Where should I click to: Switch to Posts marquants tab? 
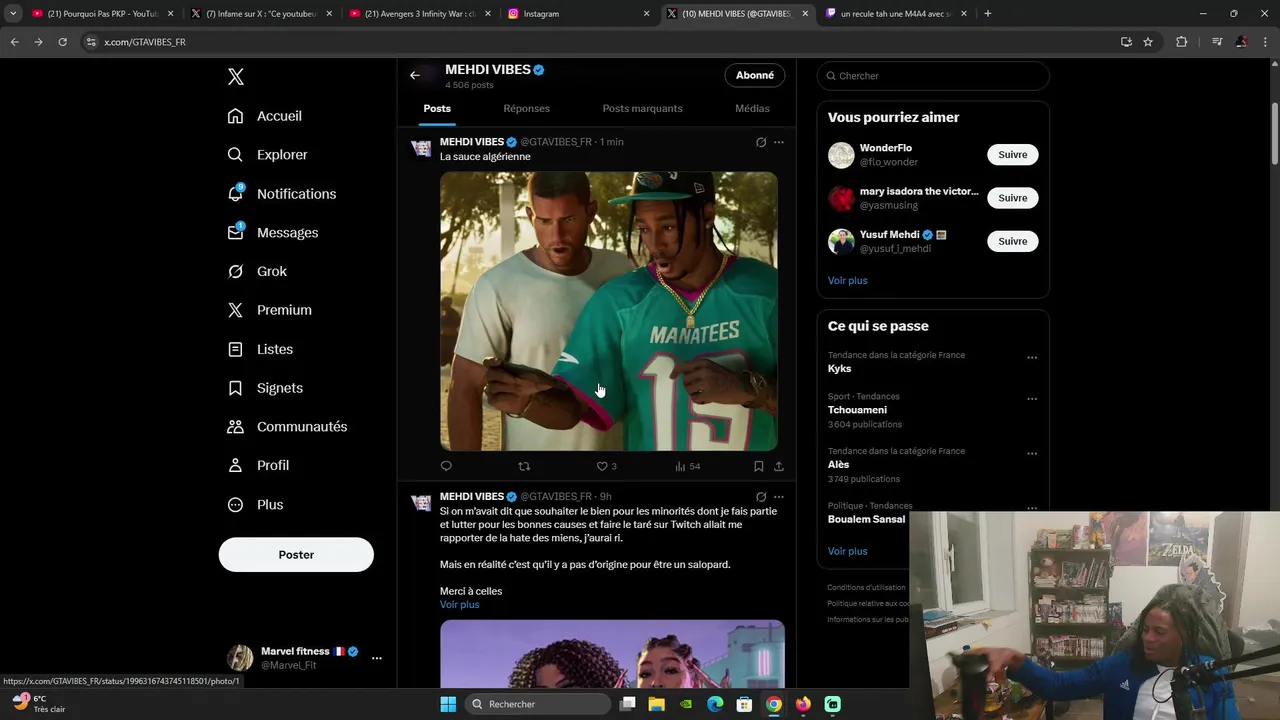(x=643, y=108)
